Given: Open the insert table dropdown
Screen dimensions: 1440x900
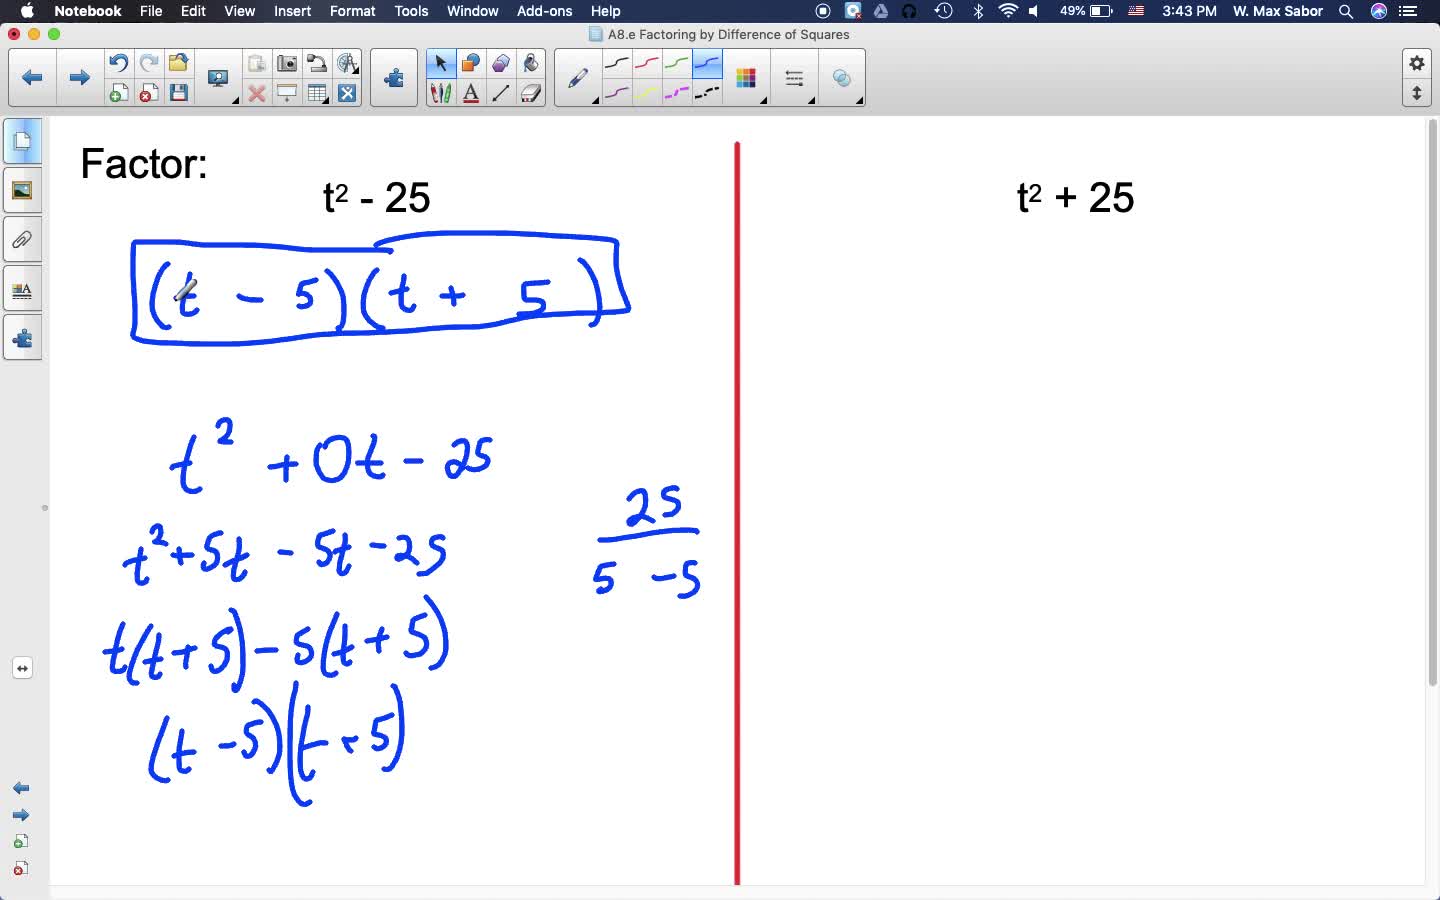Looking at the screenshot, I should tap(317, 93).
